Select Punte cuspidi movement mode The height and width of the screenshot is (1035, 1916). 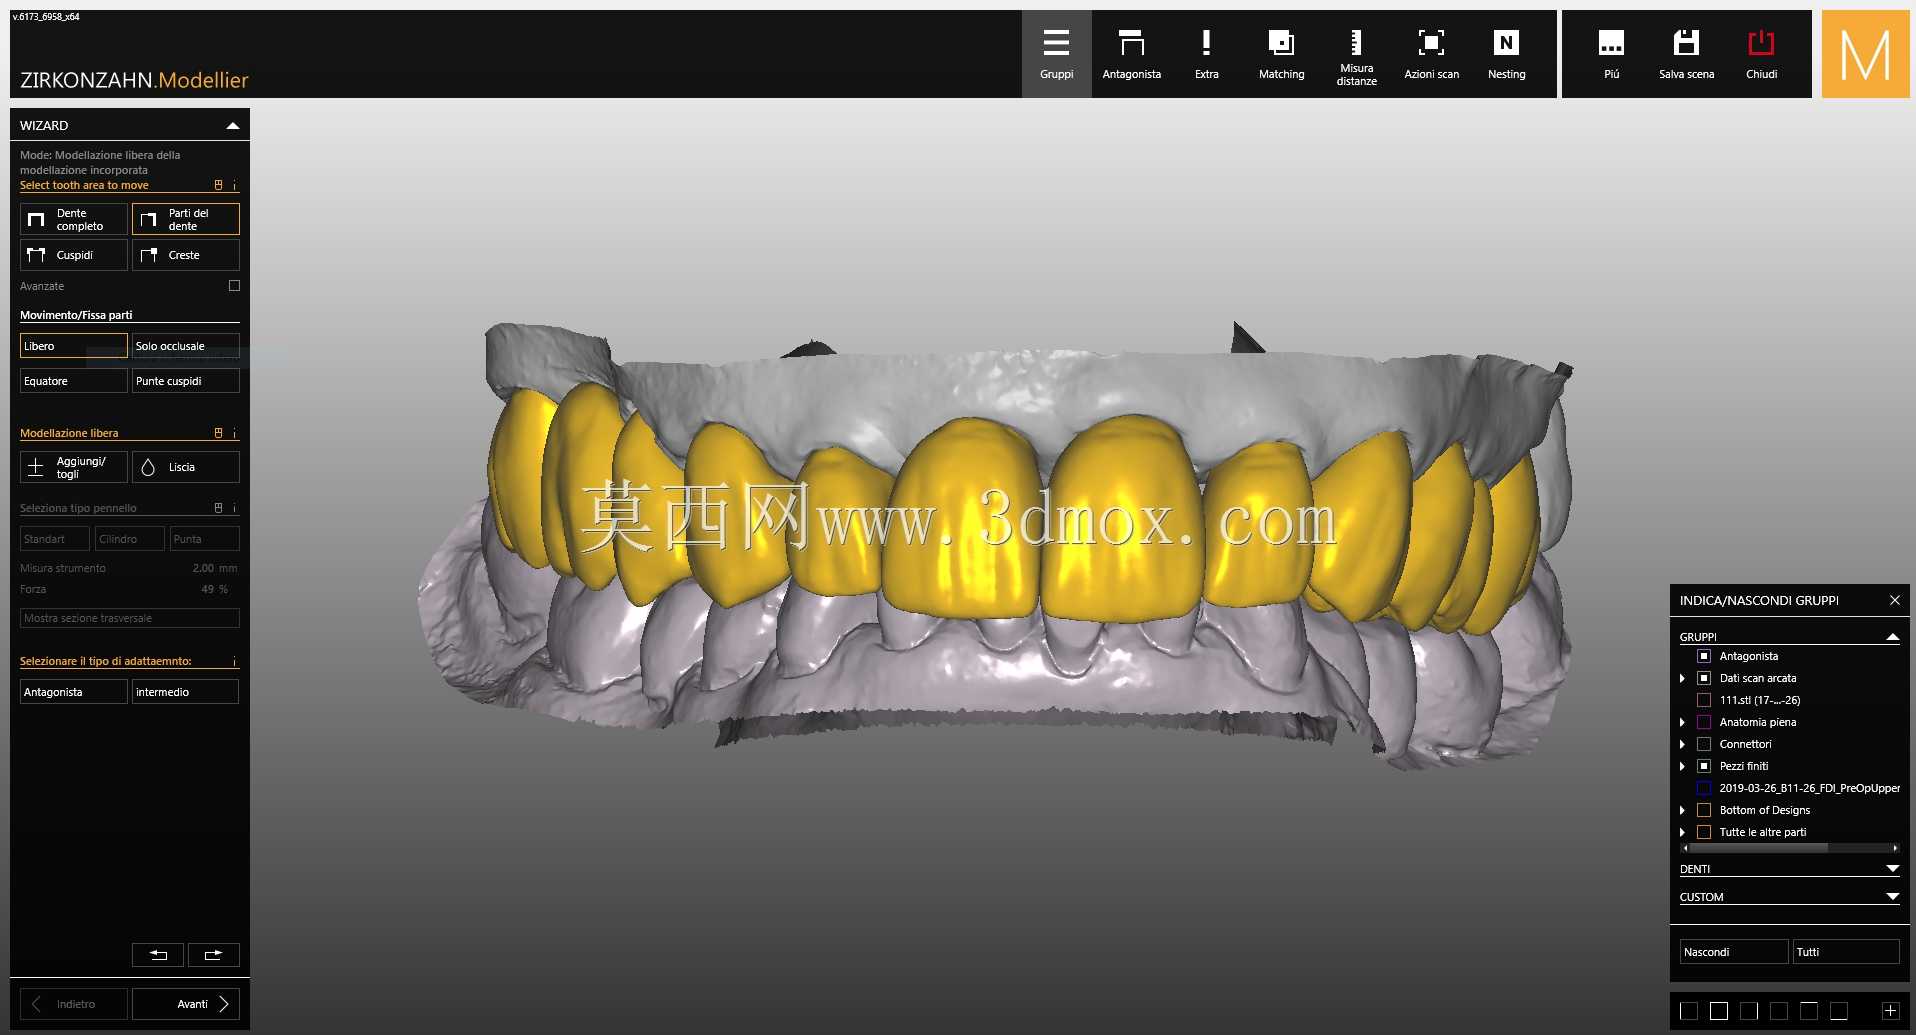(186, 381)
